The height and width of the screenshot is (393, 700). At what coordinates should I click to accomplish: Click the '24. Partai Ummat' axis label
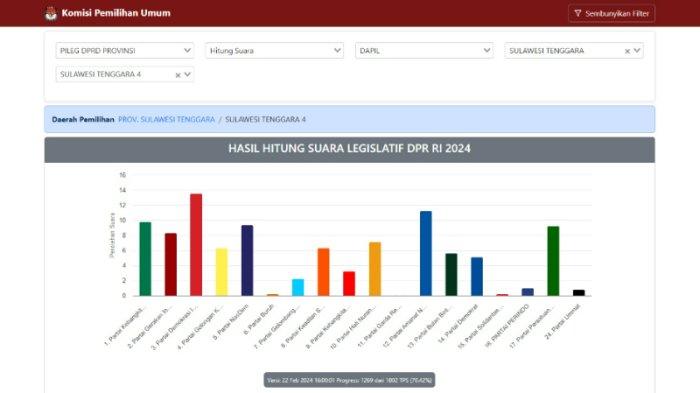pos(562,322)
